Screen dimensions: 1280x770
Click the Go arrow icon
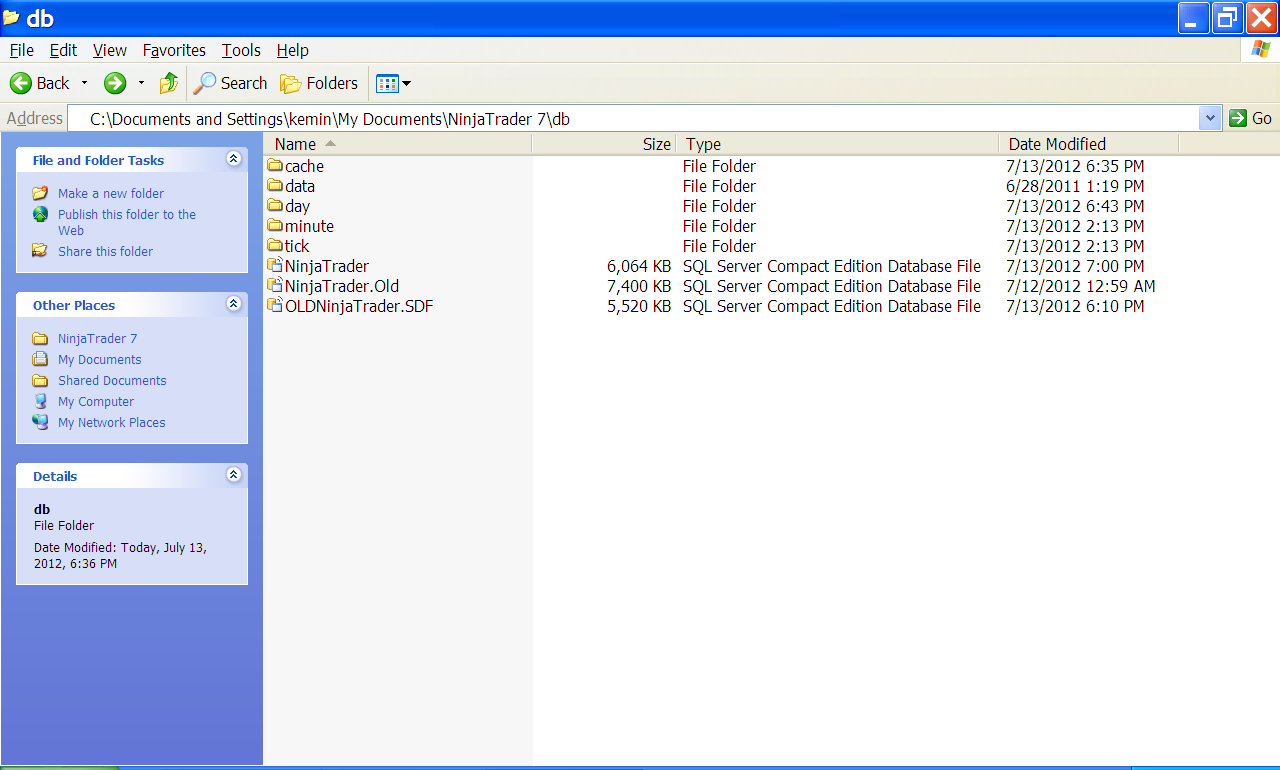click(1238, 118)
